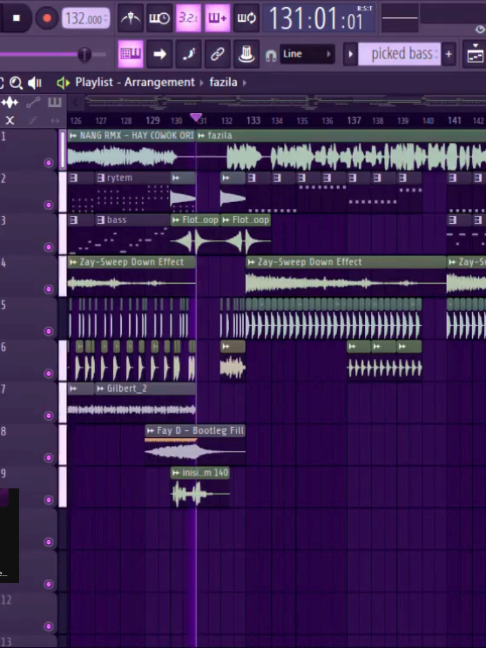Adjust the purple volume slider knob
This screenshot has height=648, width=486.
pyautogui.click(x=84, y=54)
